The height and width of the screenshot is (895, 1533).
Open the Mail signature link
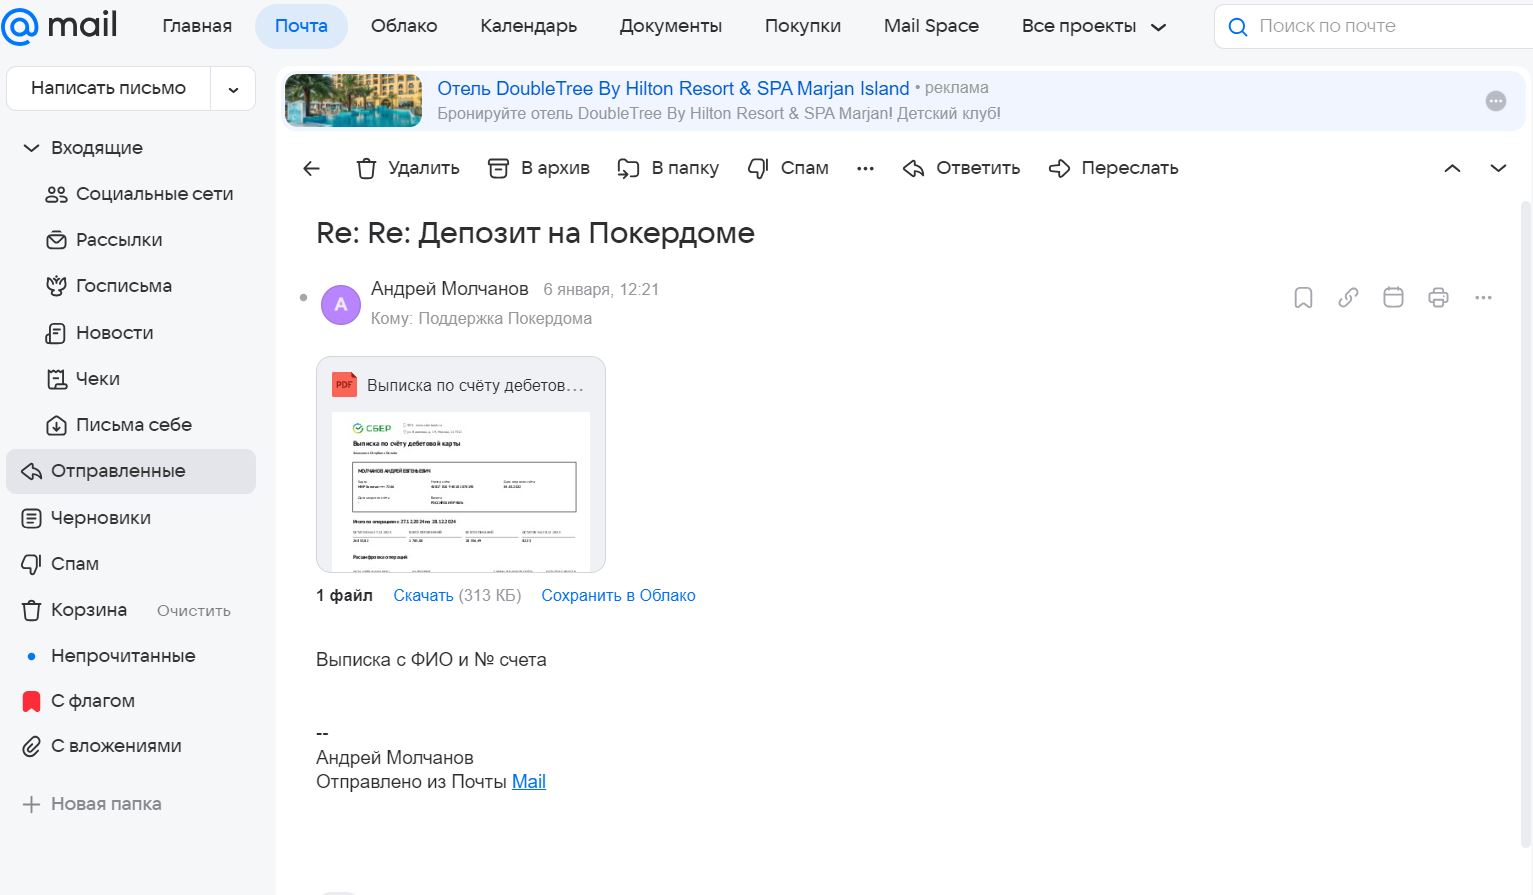coord(529,782)
